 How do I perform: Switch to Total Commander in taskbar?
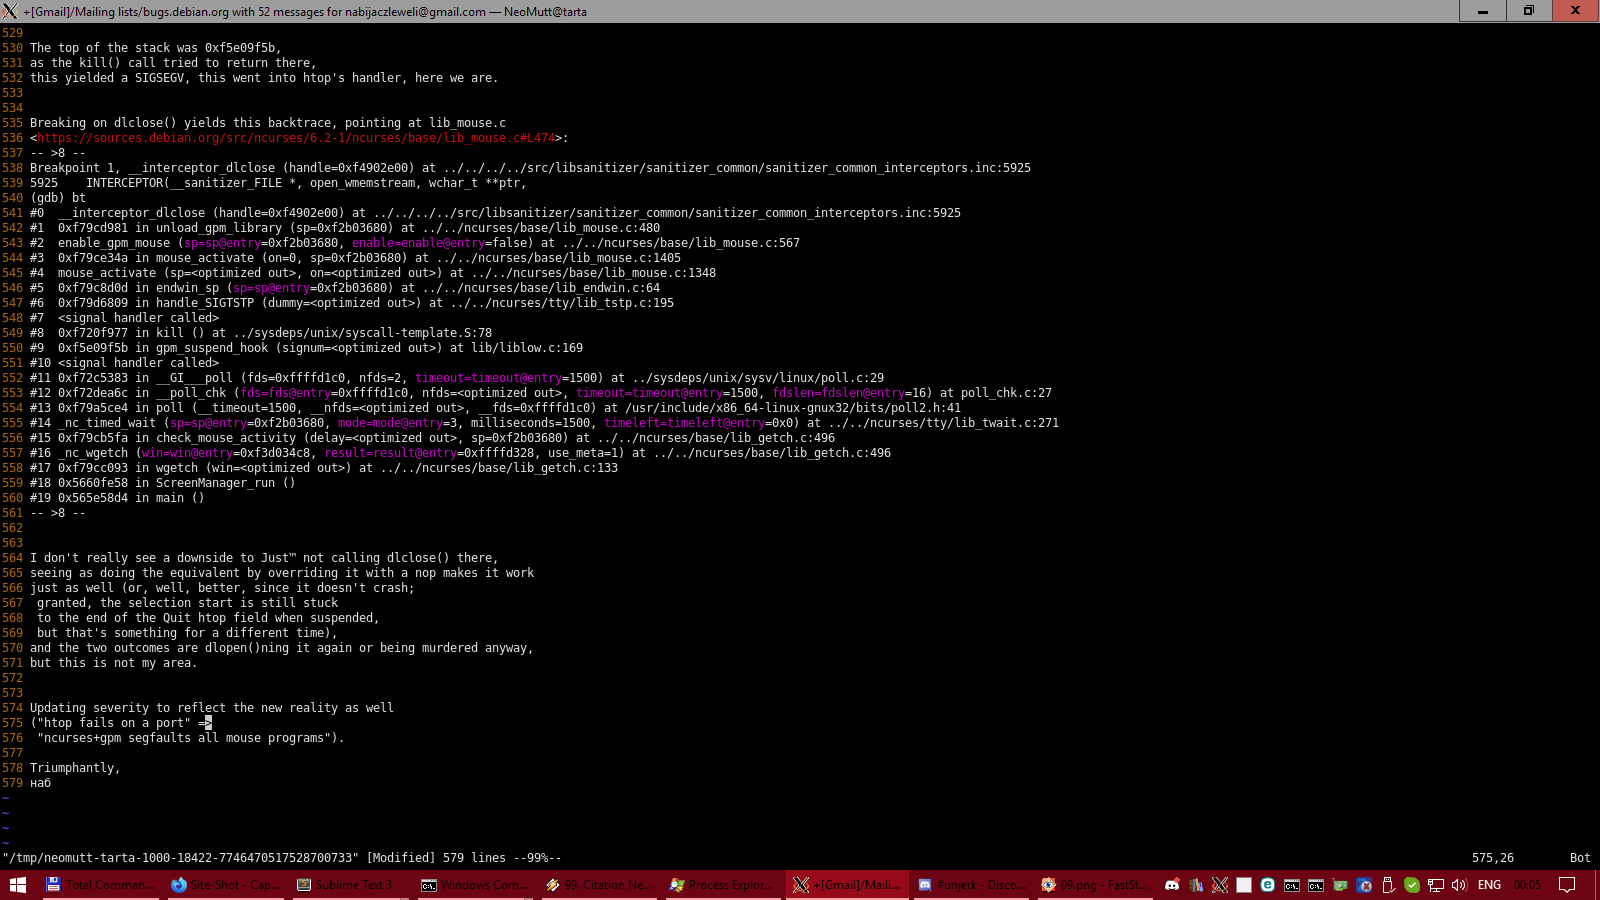(100, 885)
